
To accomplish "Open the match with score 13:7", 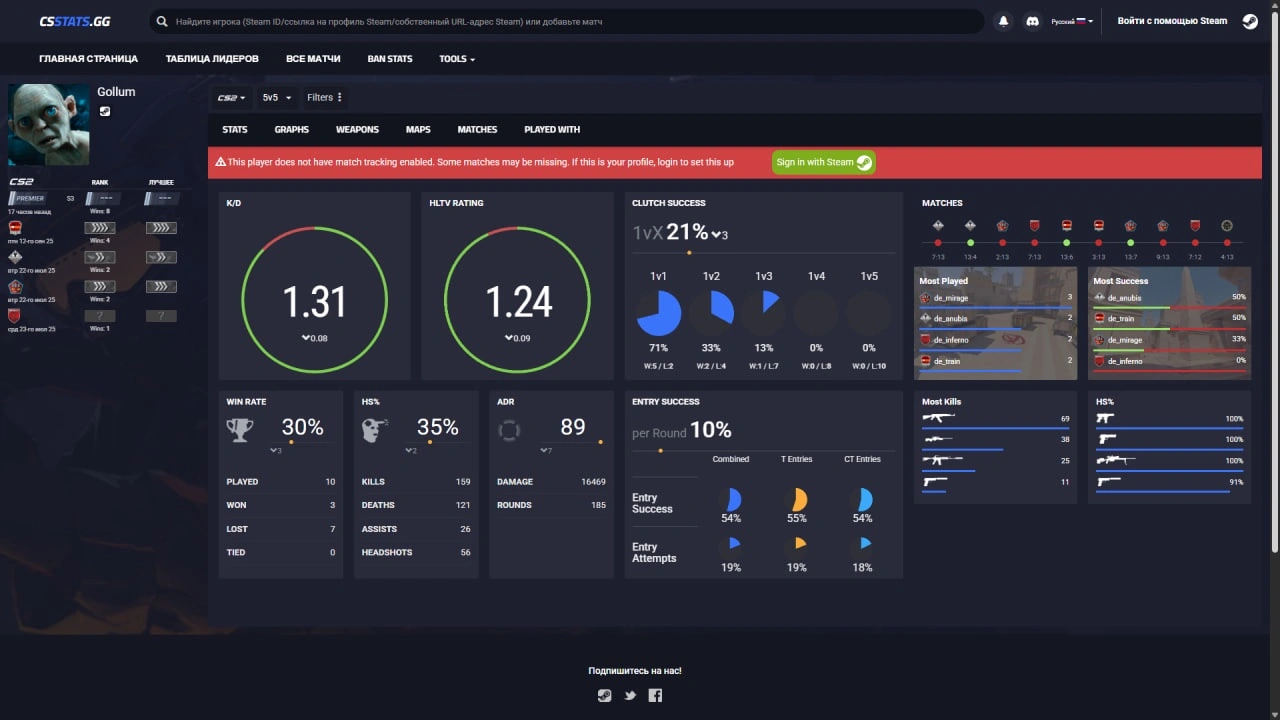I will [1131, 240].
